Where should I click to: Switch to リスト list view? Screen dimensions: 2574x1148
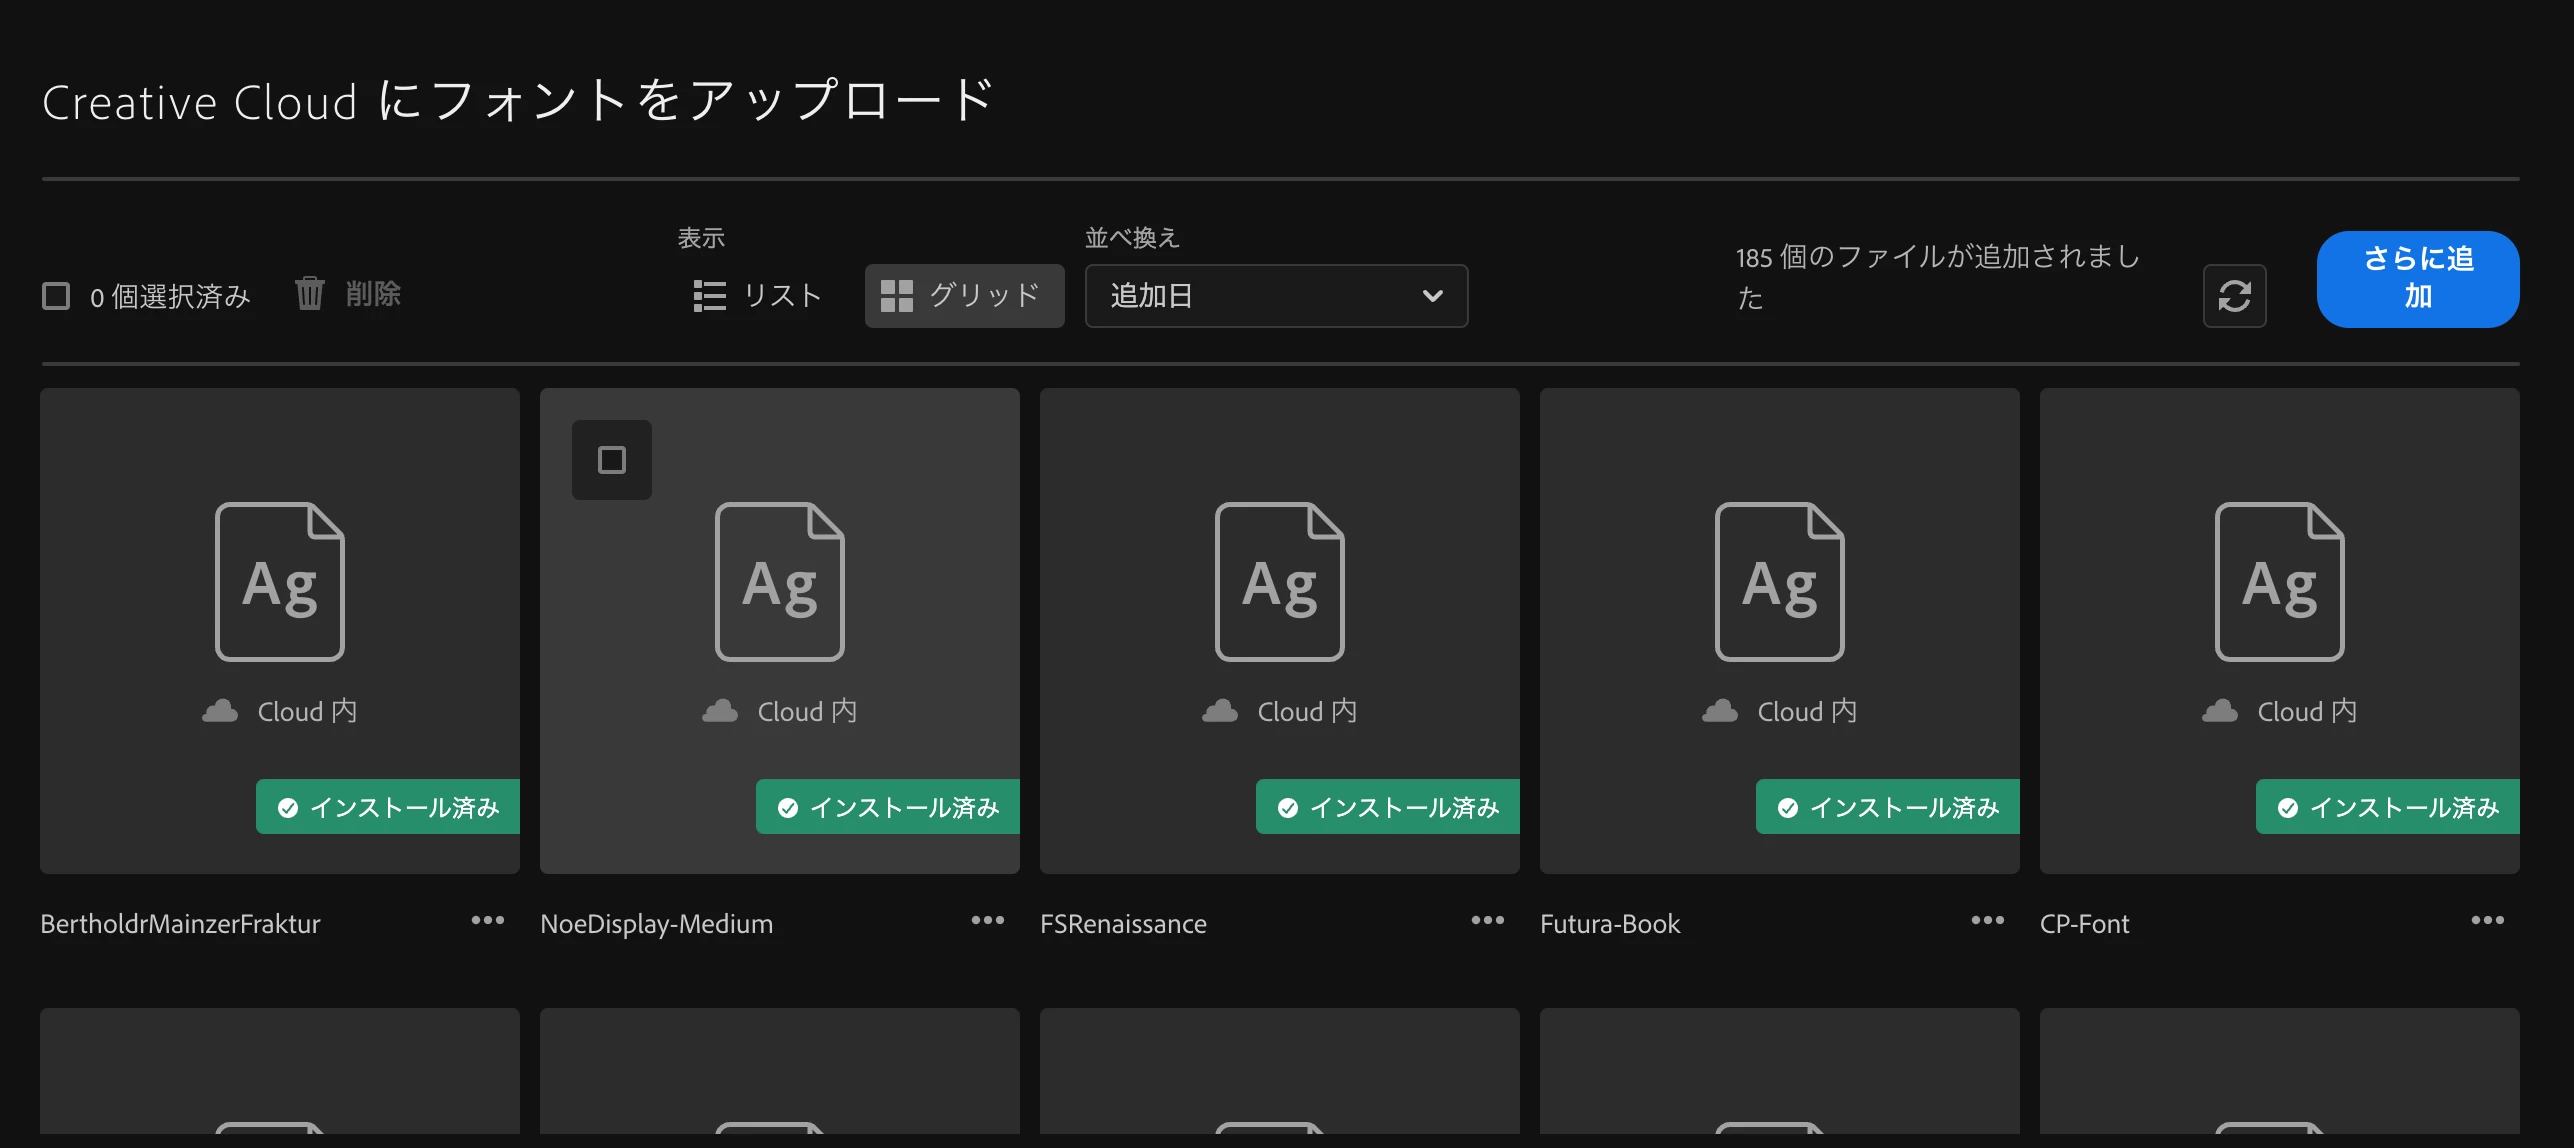click(758, 296)
